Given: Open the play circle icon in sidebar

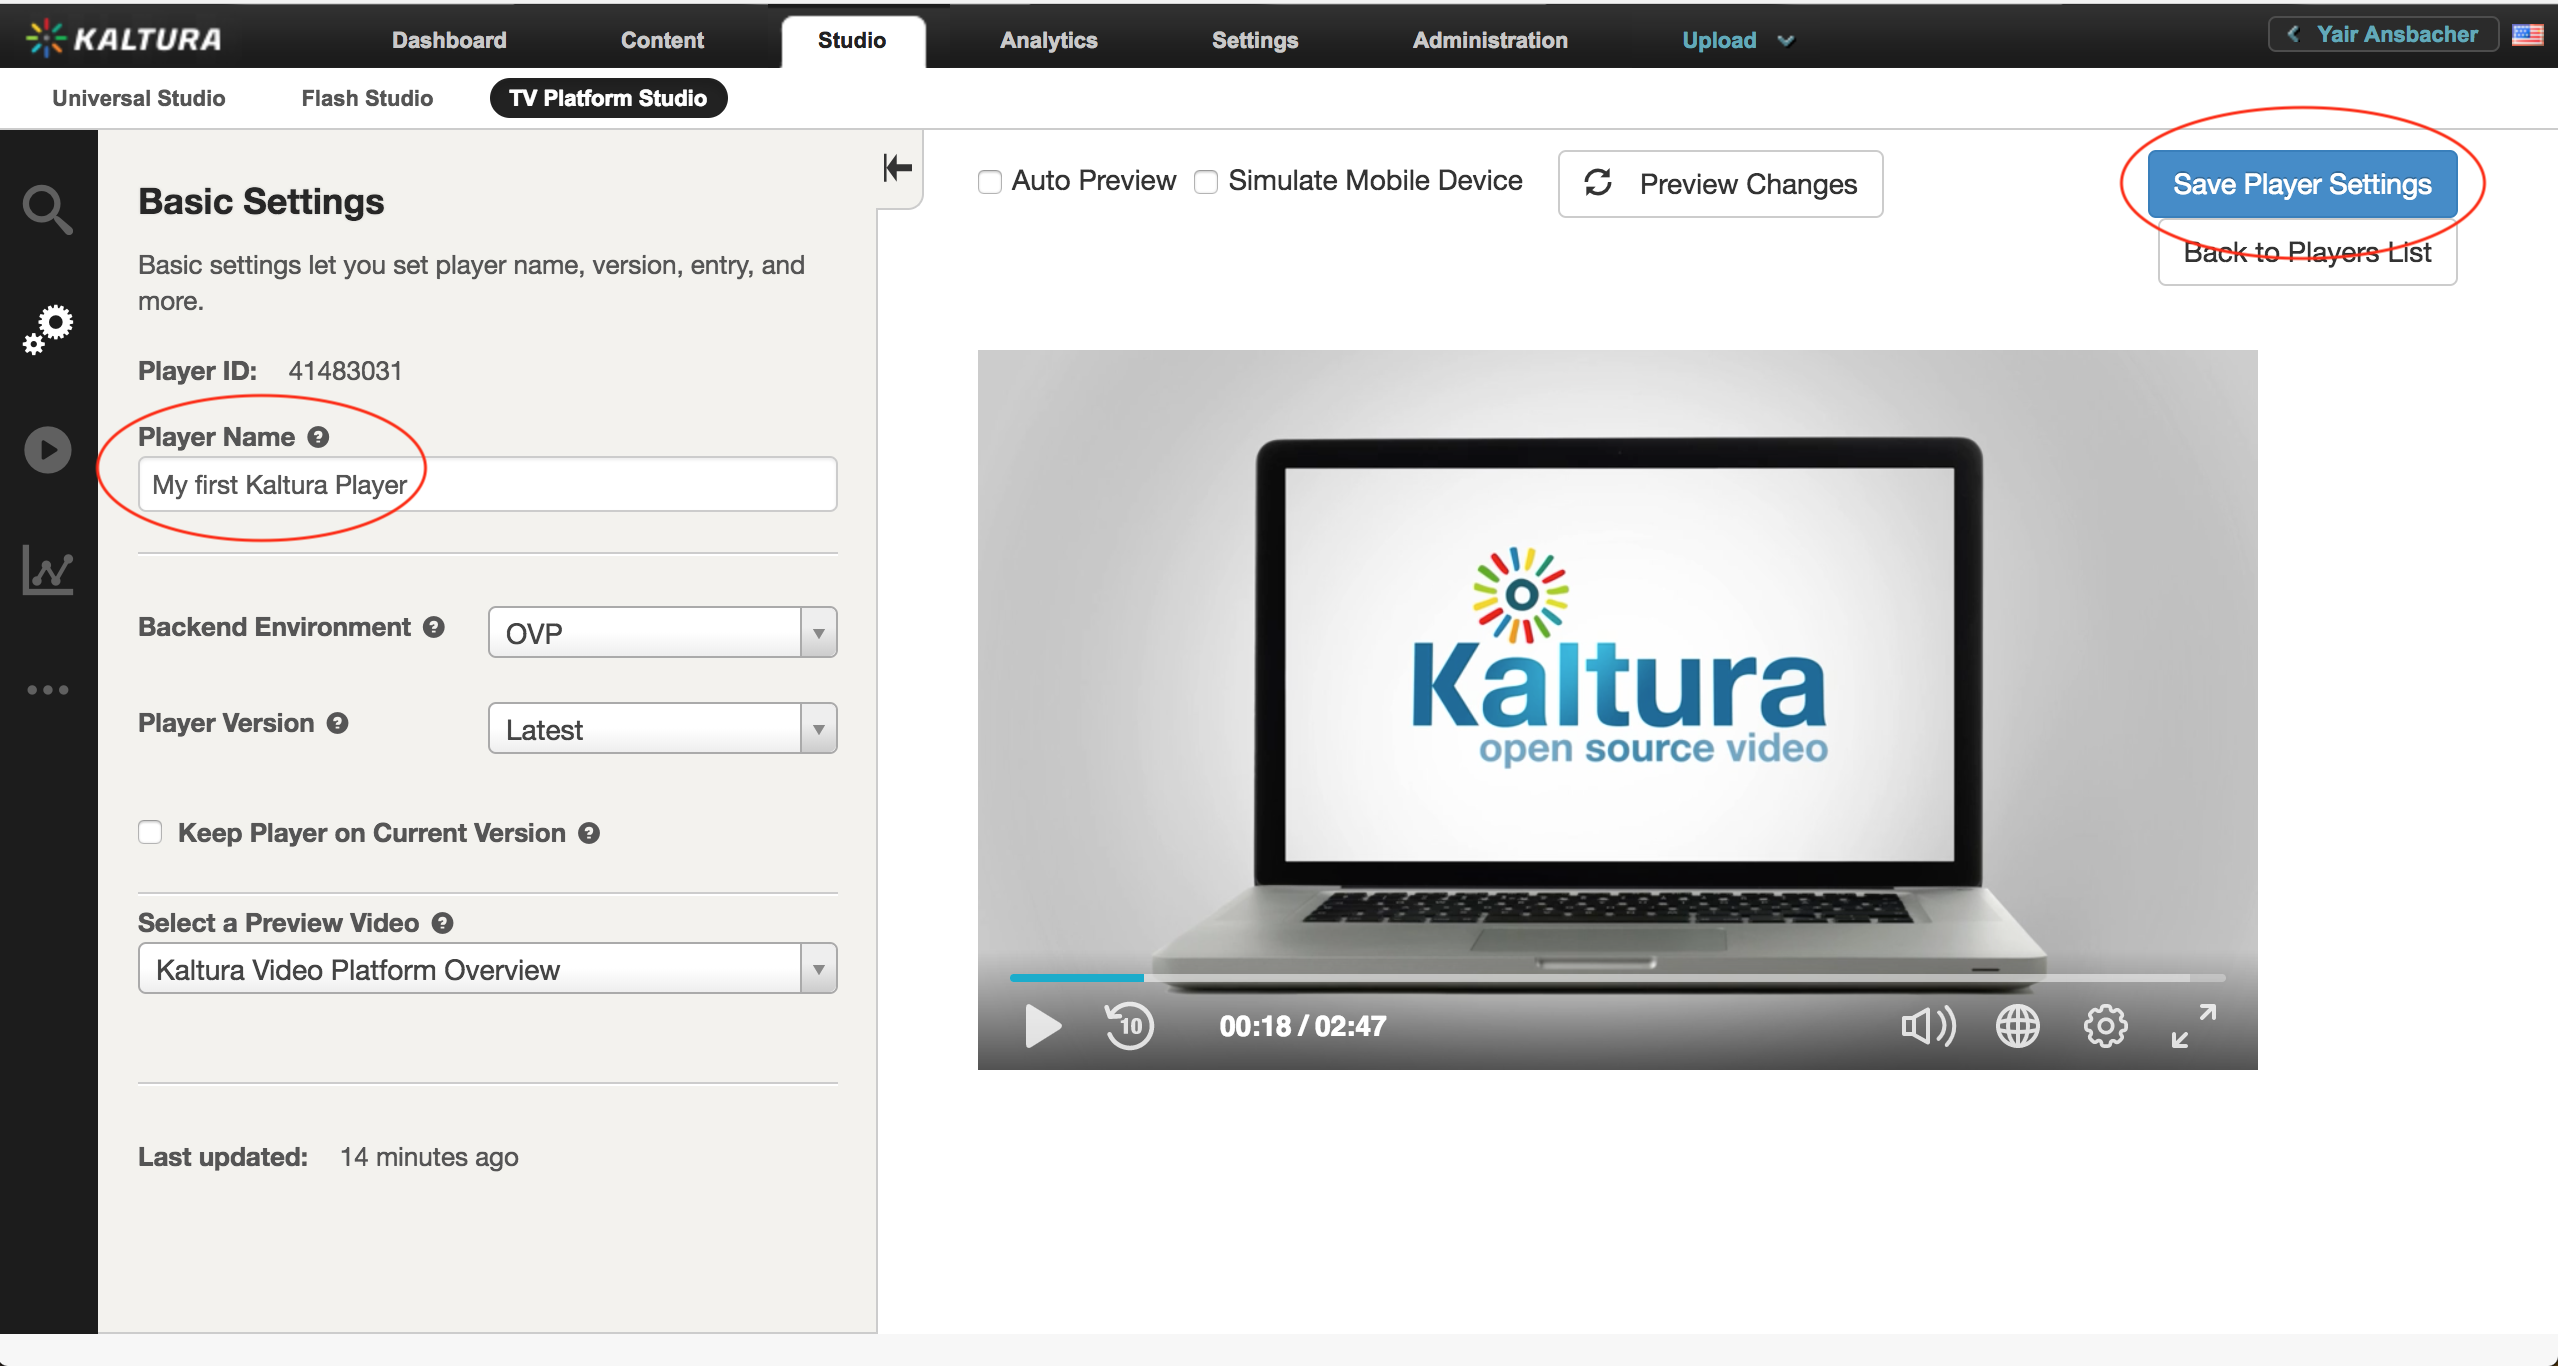Looking at the screenshot, I should point(48,450).
